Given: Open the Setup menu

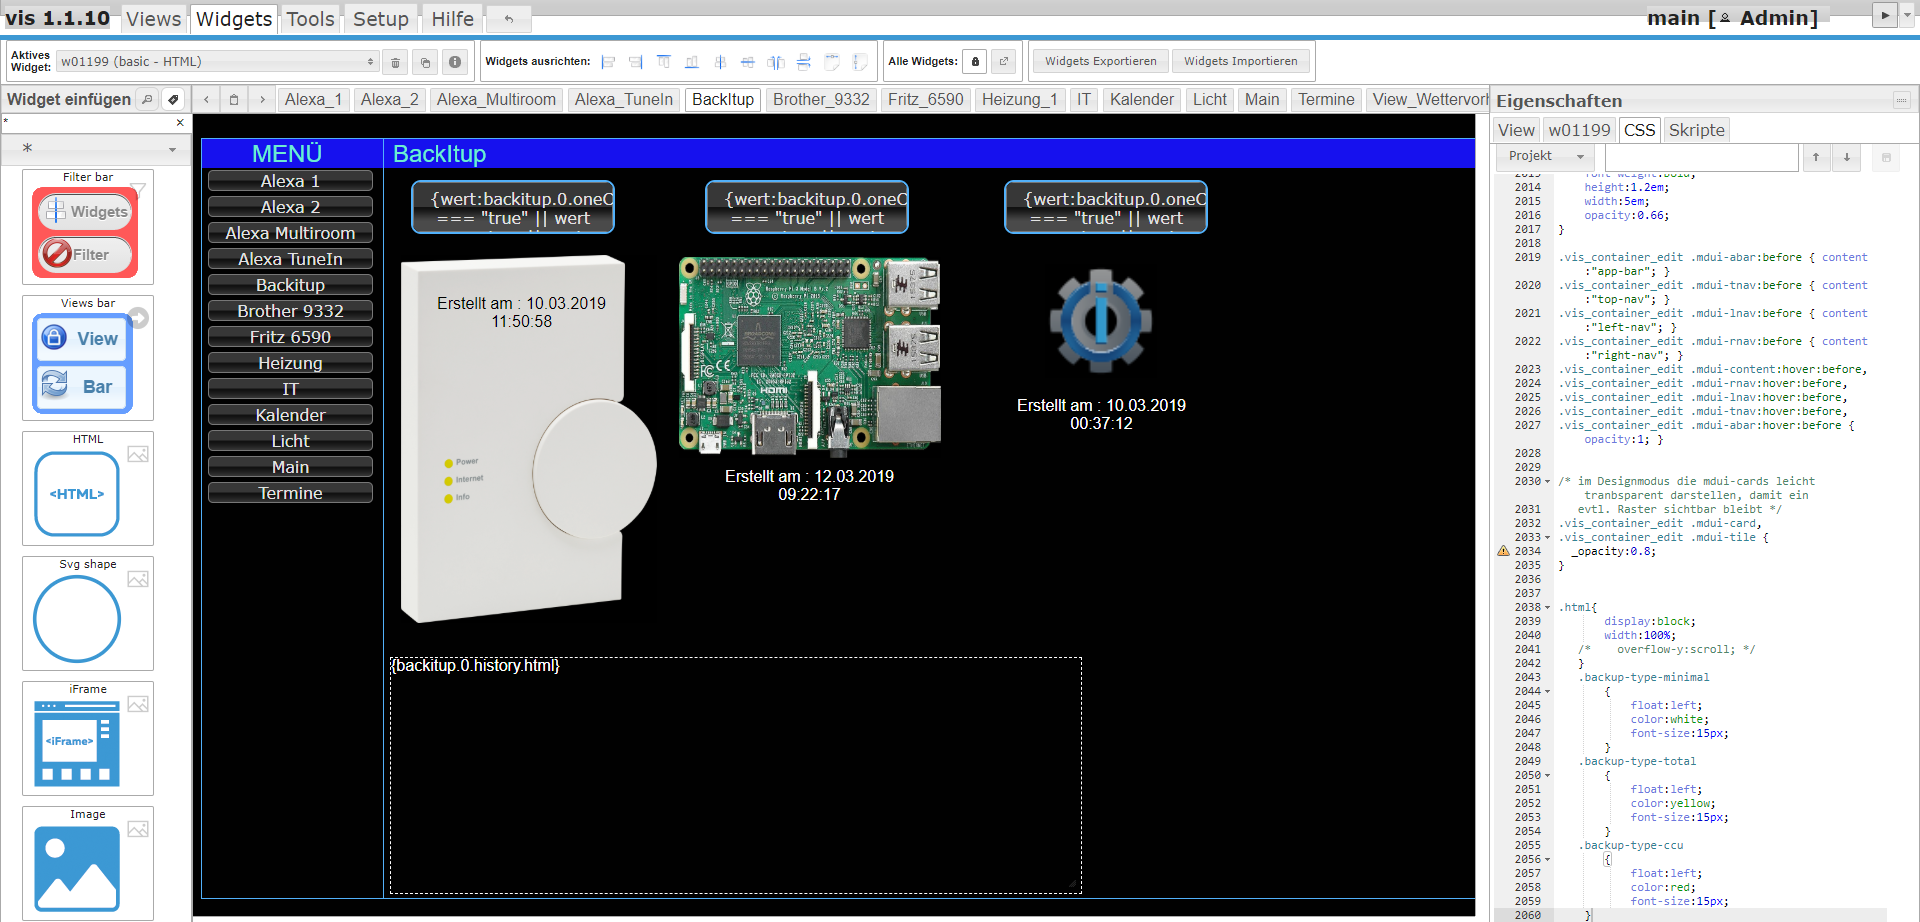Looking at the screenshot, I should (381, 18).
